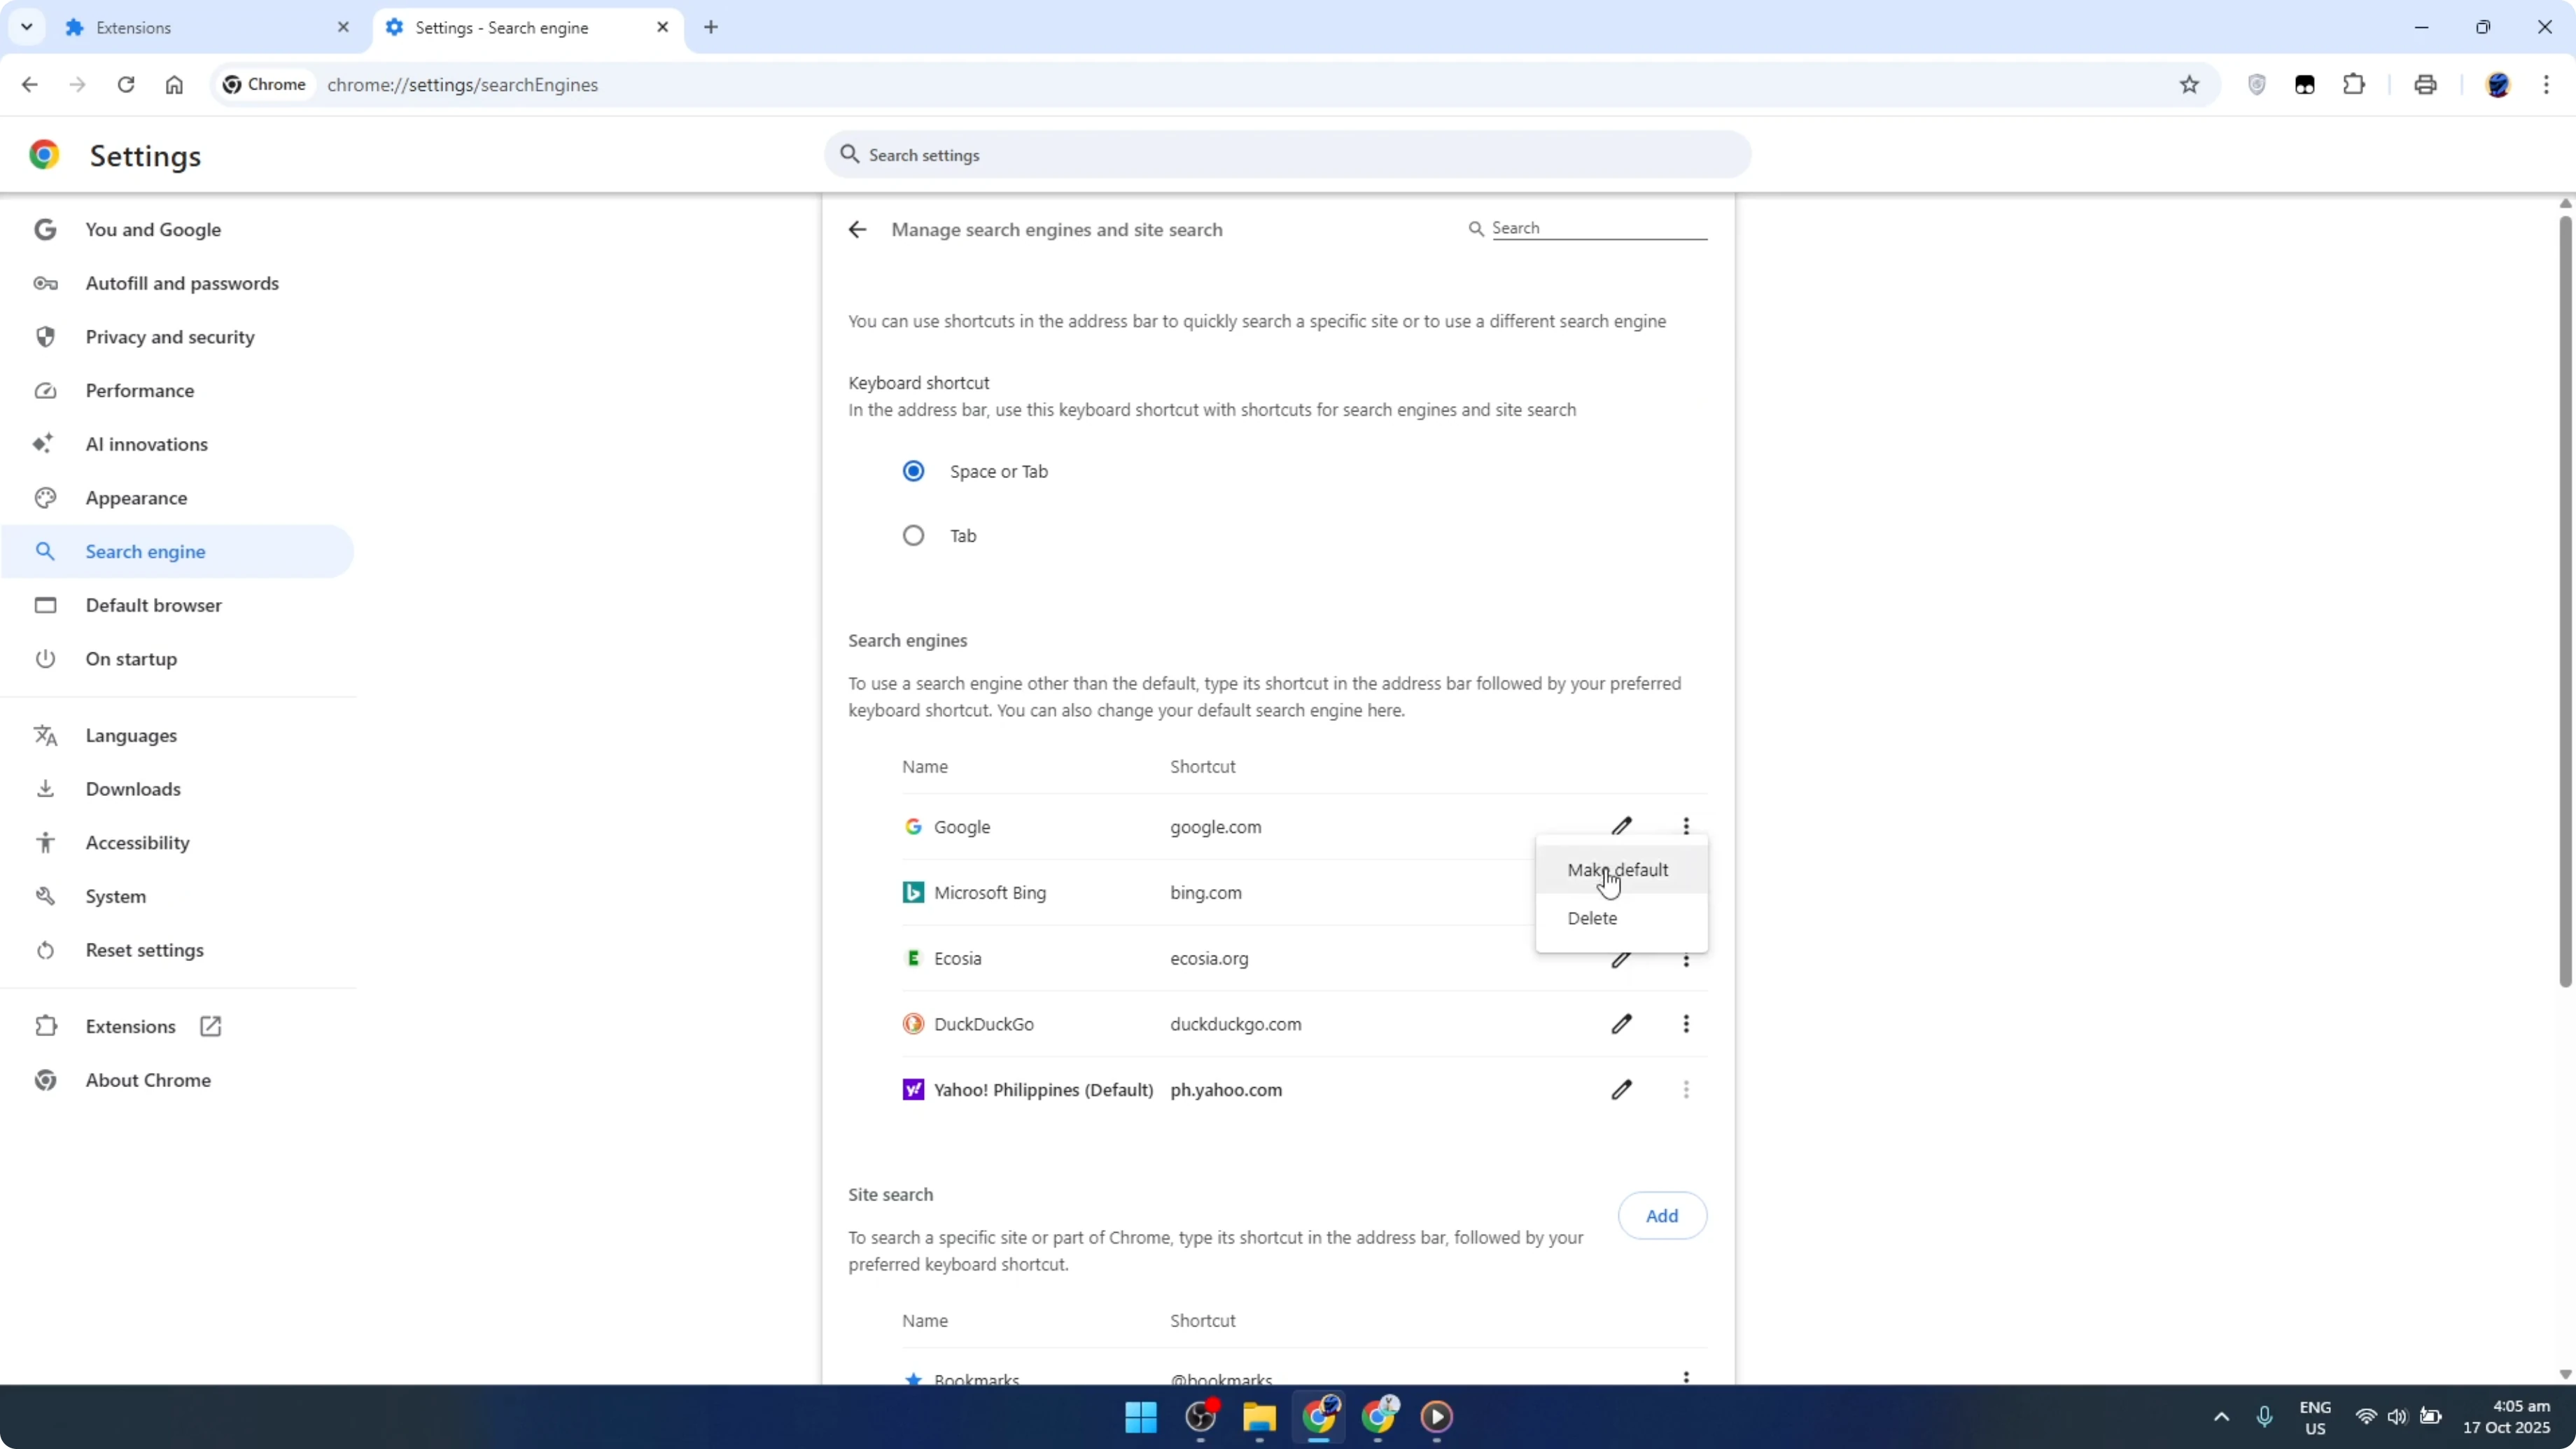Close the Extensions tab

343,27
